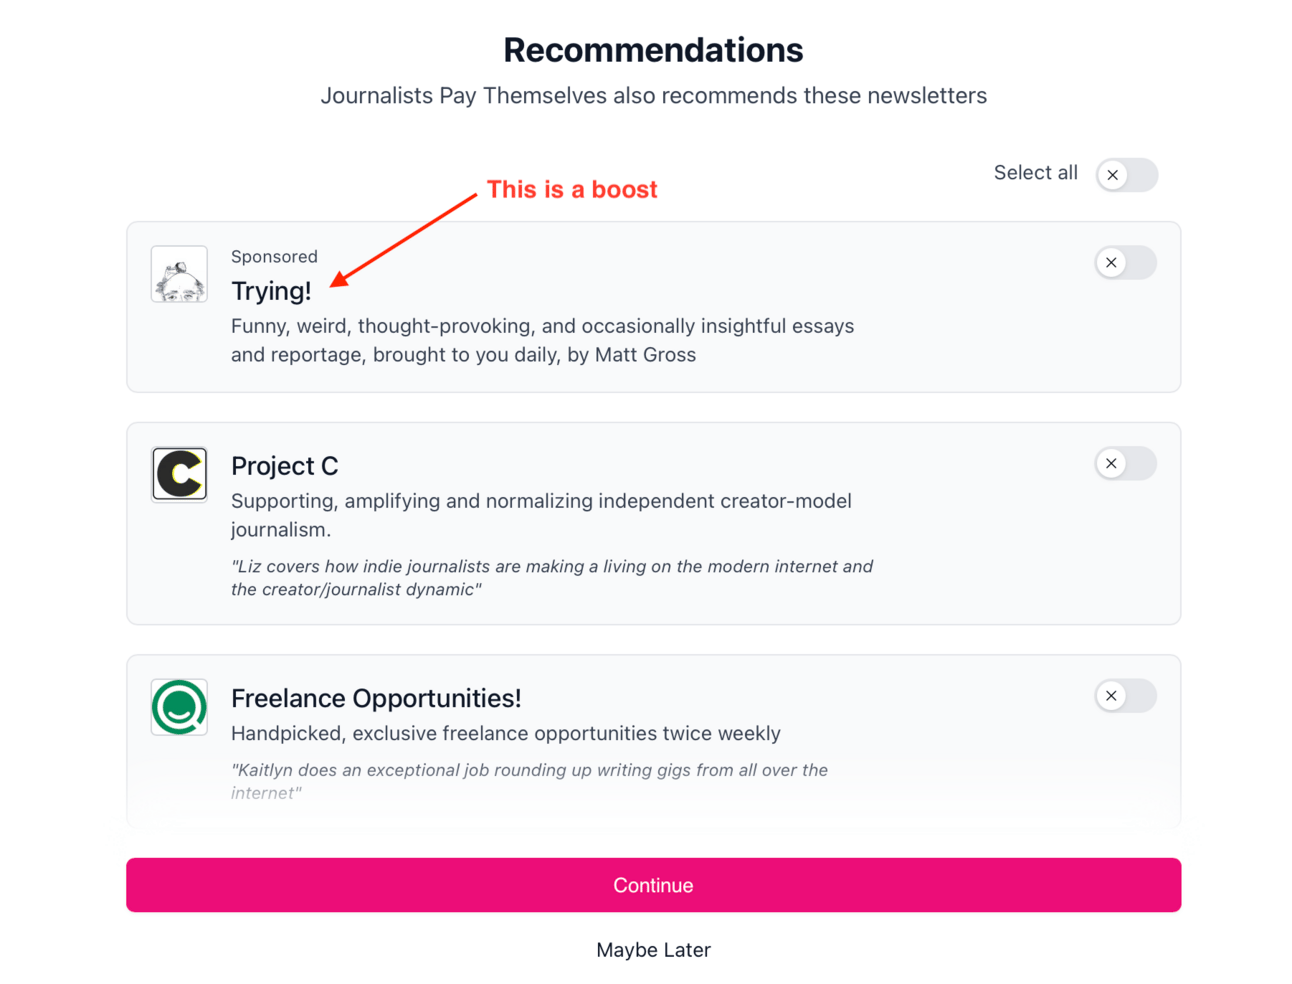Click the Trying! description by Matt Gross
The width and height of the screenshot is (1292, 984).
pos(542,340)
